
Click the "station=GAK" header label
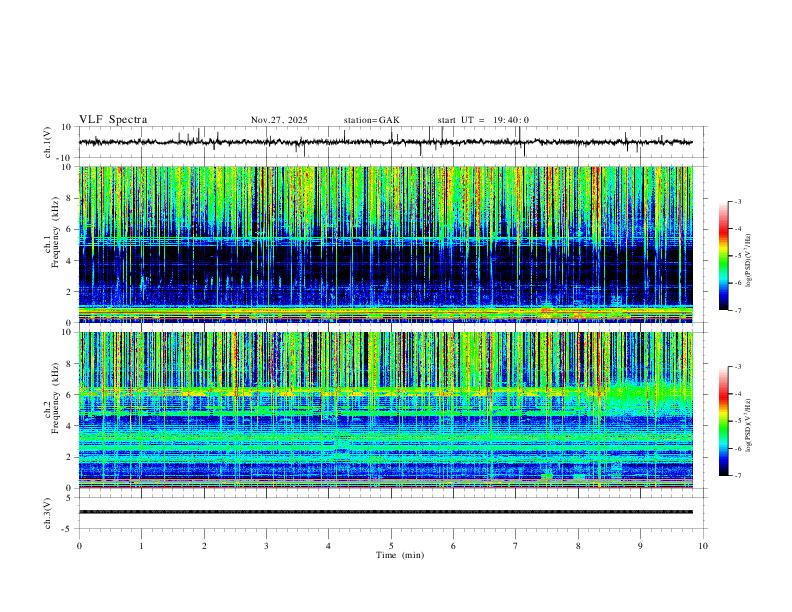pos(371,120)
